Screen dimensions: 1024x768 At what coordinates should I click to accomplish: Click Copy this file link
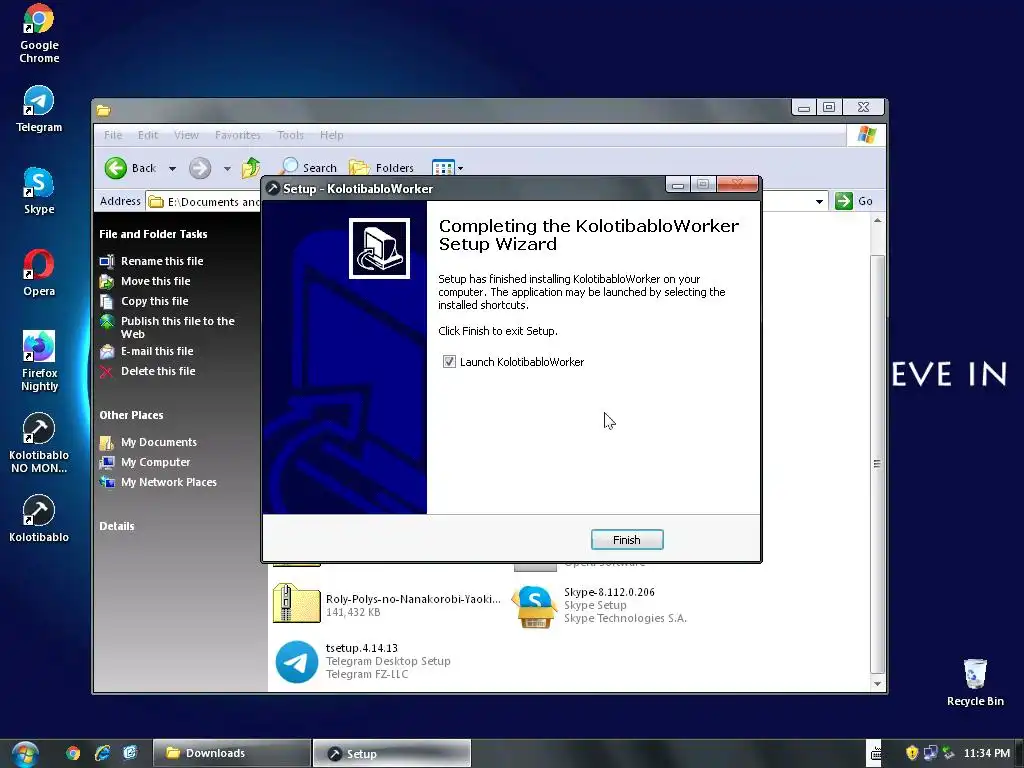(155, 301)
